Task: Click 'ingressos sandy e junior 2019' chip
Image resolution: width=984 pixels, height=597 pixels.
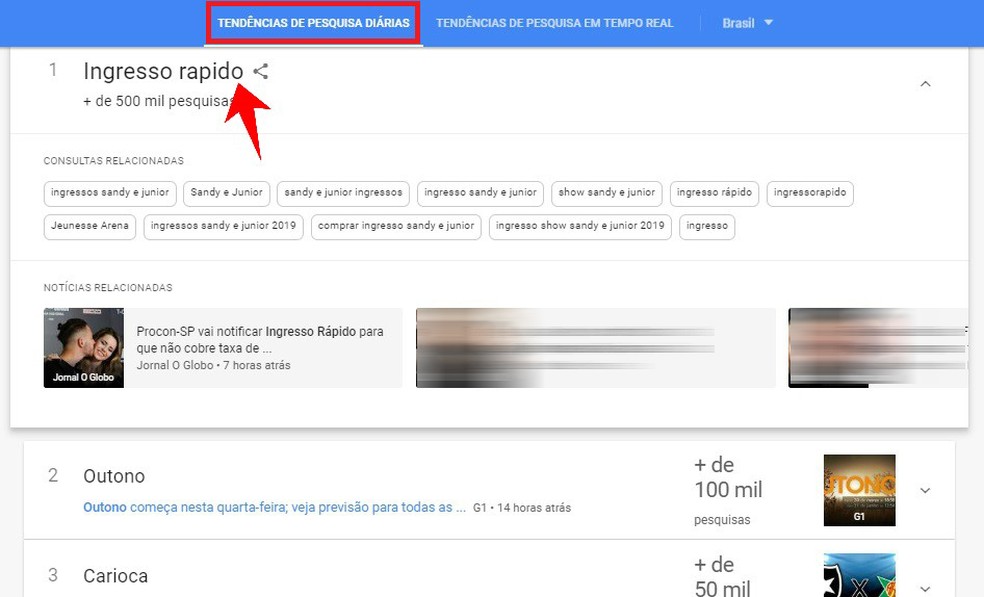Action: [x=223, y=227]
